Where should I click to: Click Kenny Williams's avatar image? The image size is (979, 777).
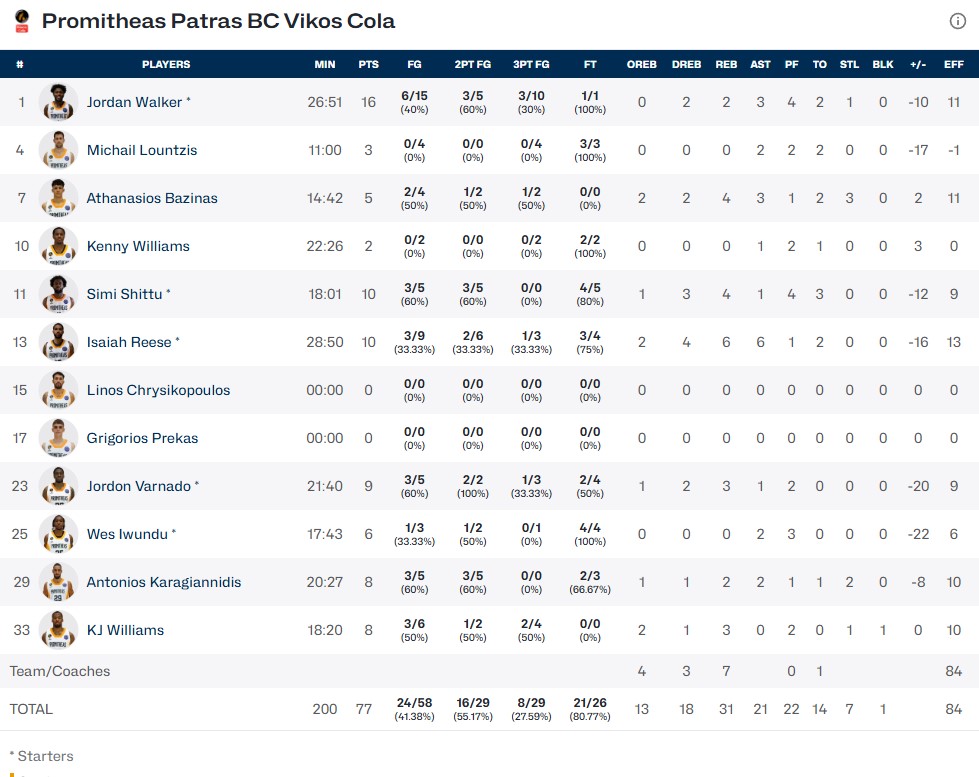click(59, 246)
